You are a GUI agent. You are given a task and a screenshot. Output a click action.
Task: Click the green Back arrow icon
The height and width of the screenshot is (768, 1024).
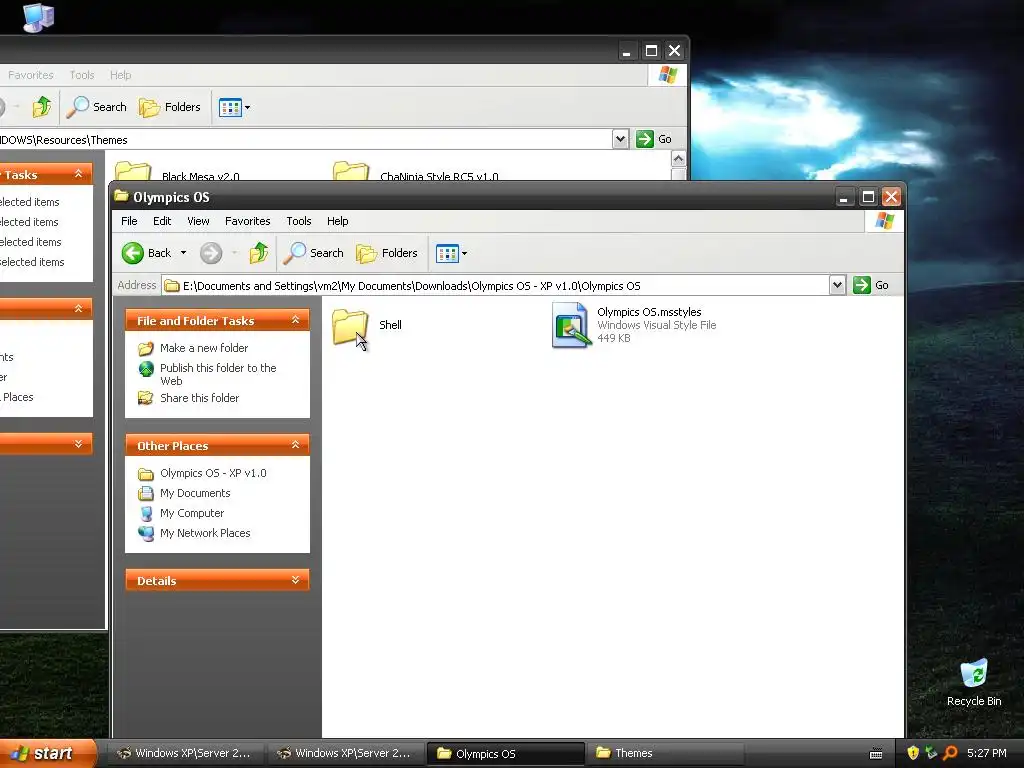(133, 253)
